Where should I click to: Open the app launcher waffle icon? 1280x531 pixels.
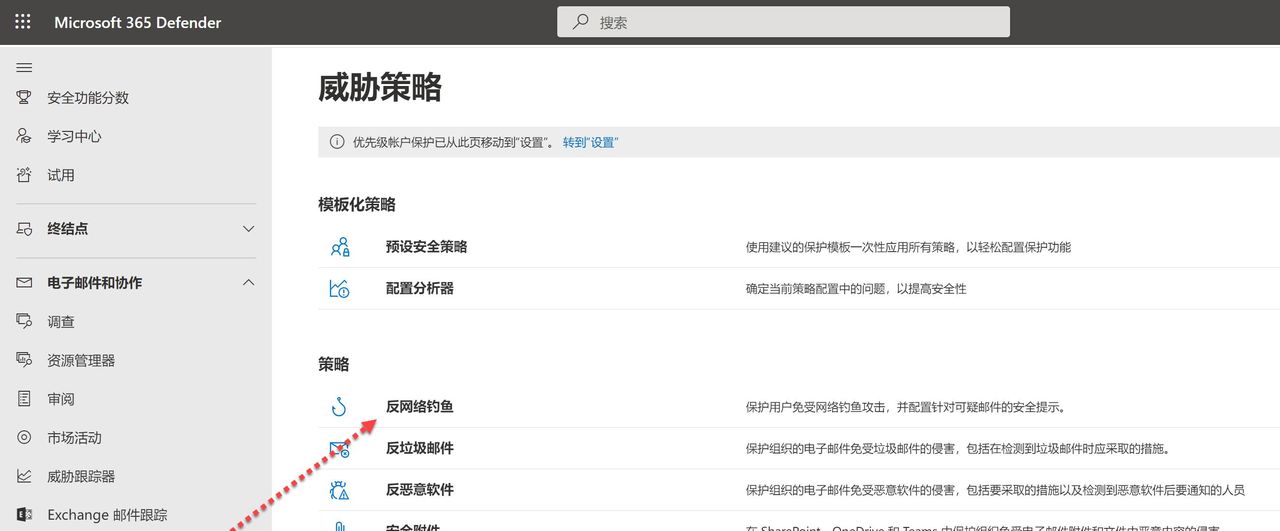pos(23,21)
